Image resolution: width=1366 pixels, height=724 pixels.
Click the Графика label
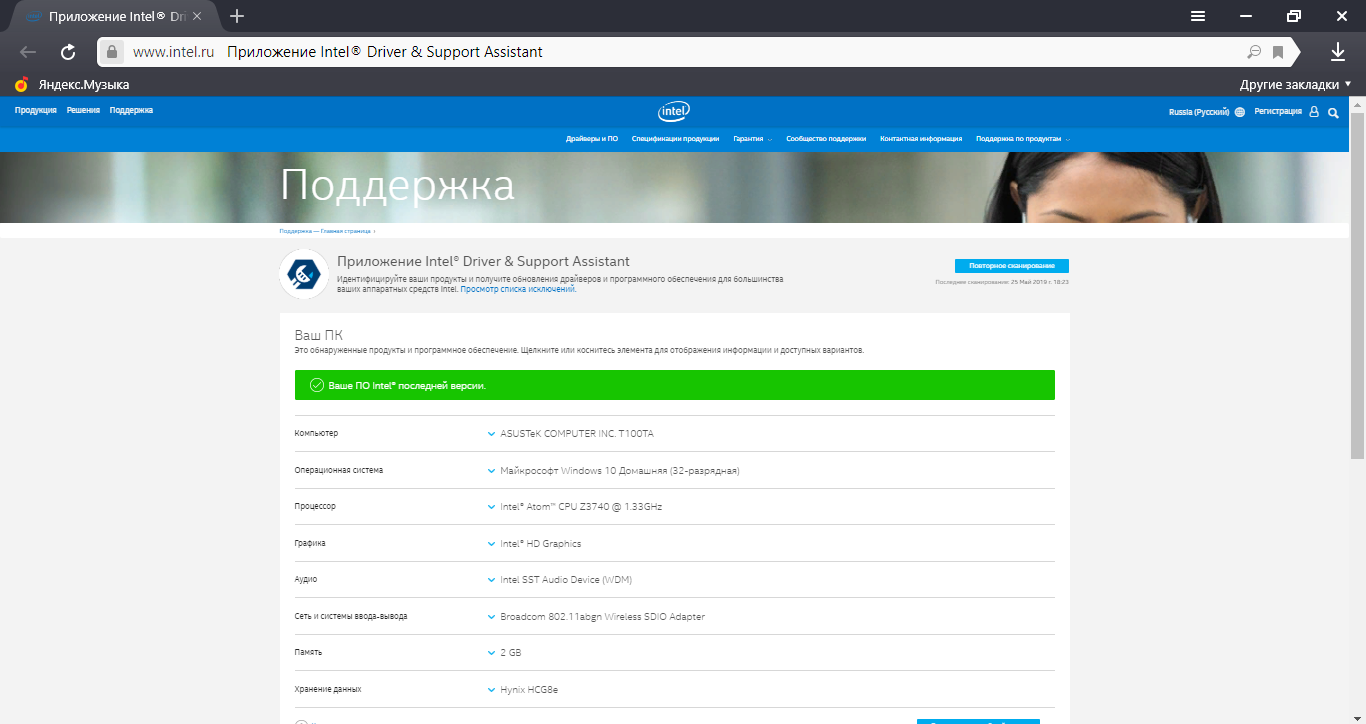[x=310, y=543]
